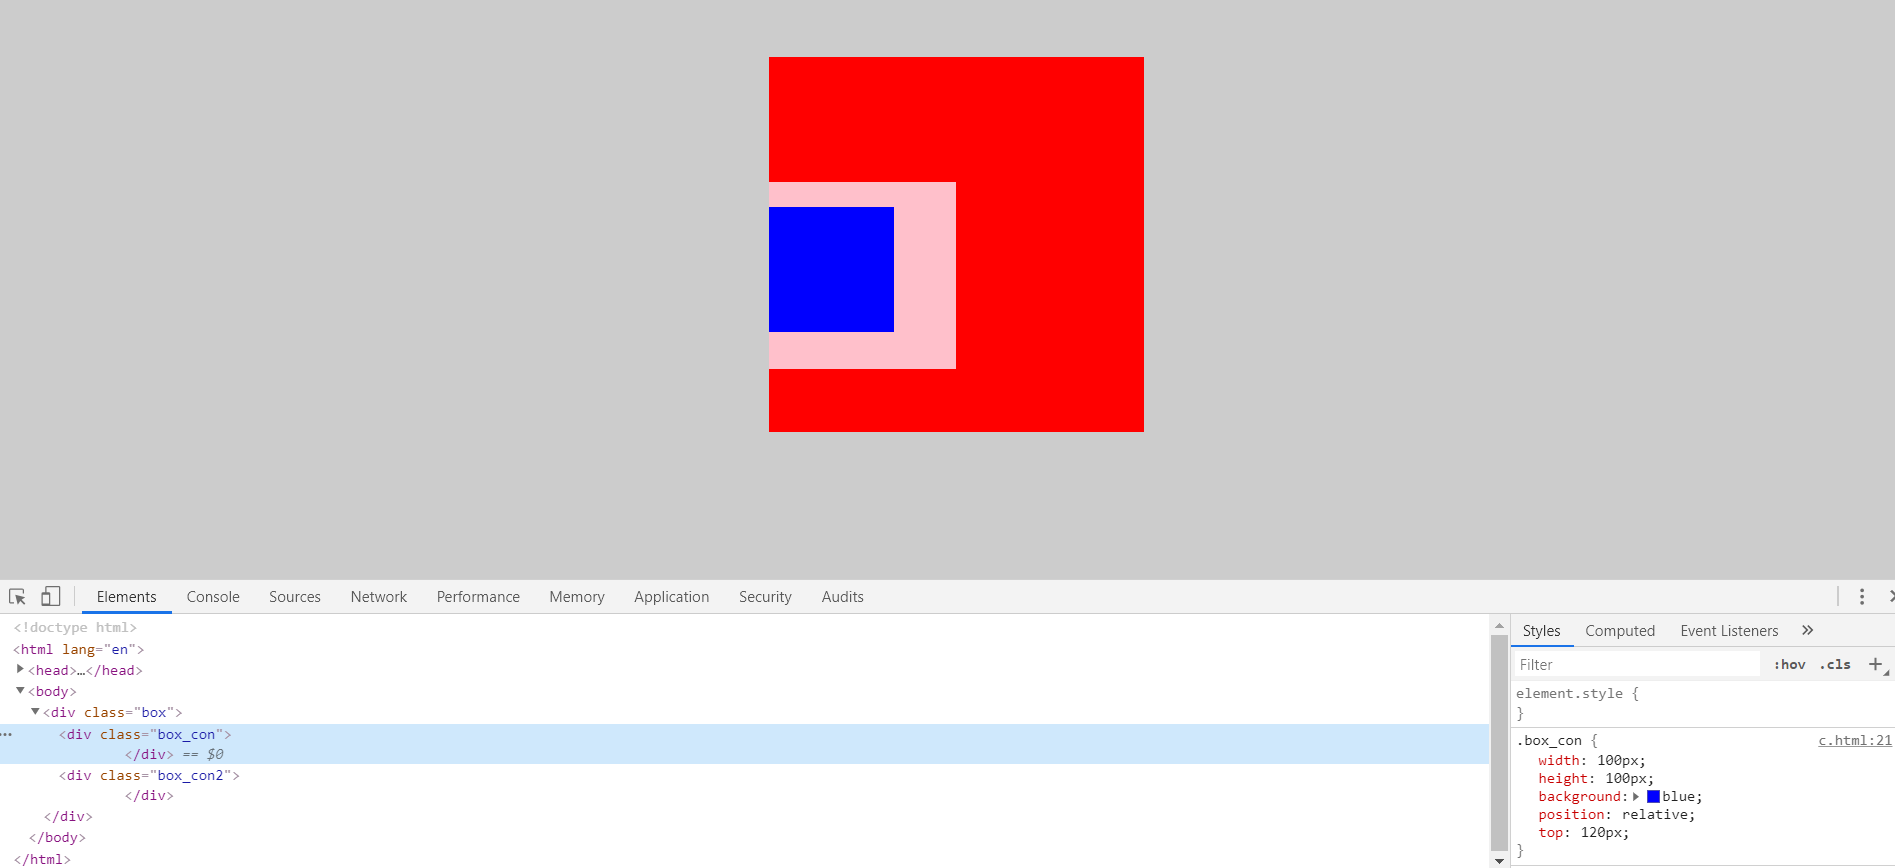Image resolution: width=1895 pixels, height=868 pixels.
Task: Toggle the .cls element classes panel
Action: 1835,665
